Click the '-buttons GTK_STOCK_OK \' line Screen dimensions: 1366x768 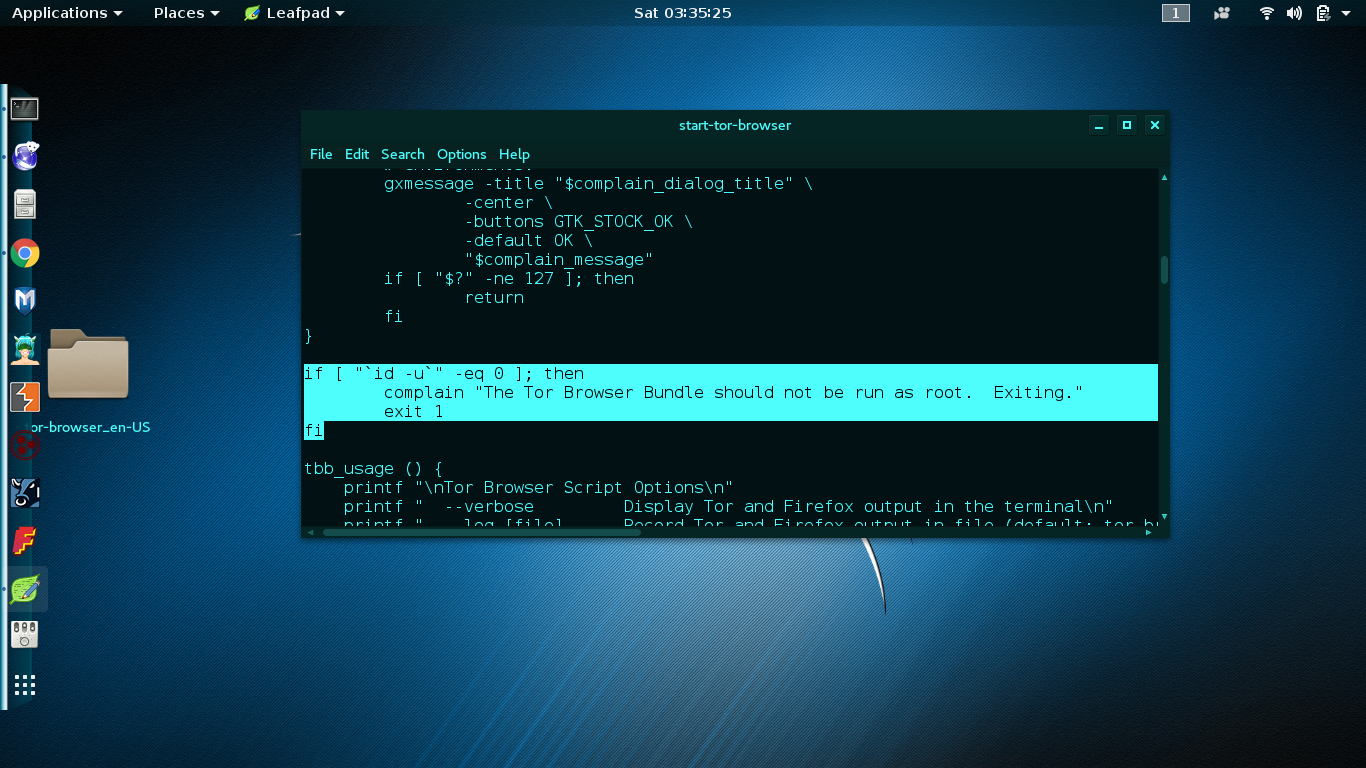pos(578,221)
